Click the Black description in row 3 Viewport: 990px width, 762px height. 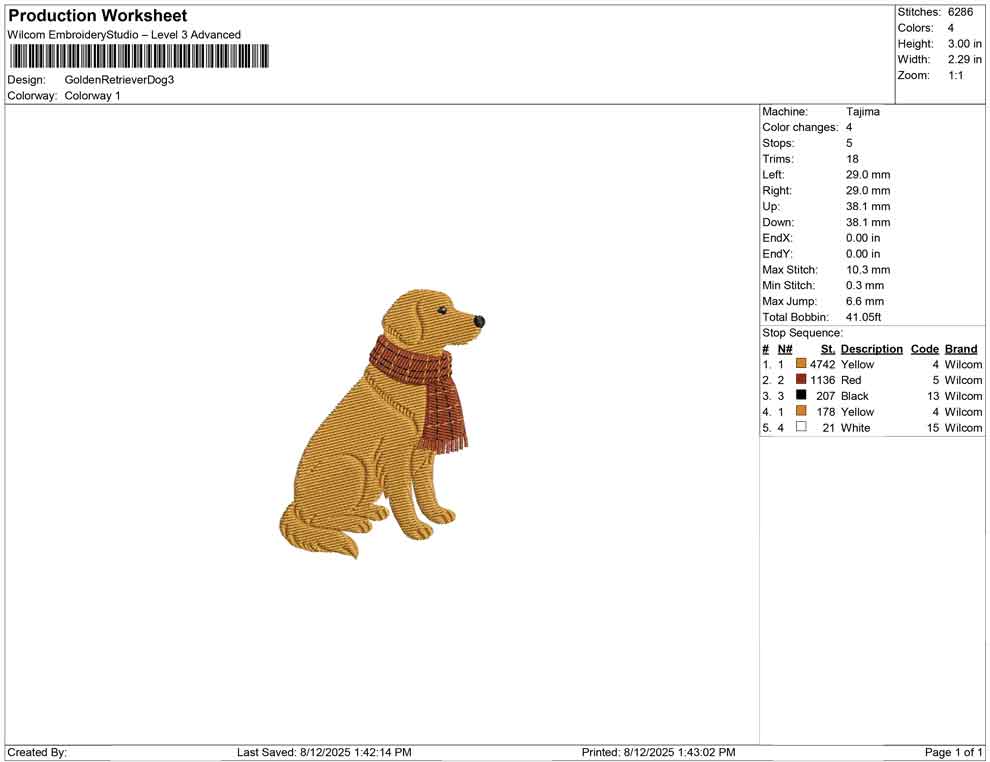pyautogui.click(x=854, y=396)
